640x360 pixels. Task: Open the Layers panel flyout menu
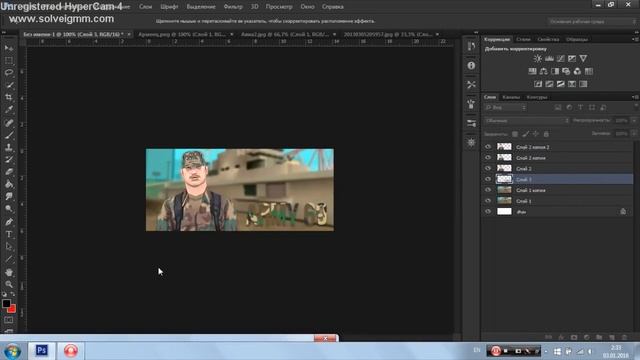coord(635,97)
